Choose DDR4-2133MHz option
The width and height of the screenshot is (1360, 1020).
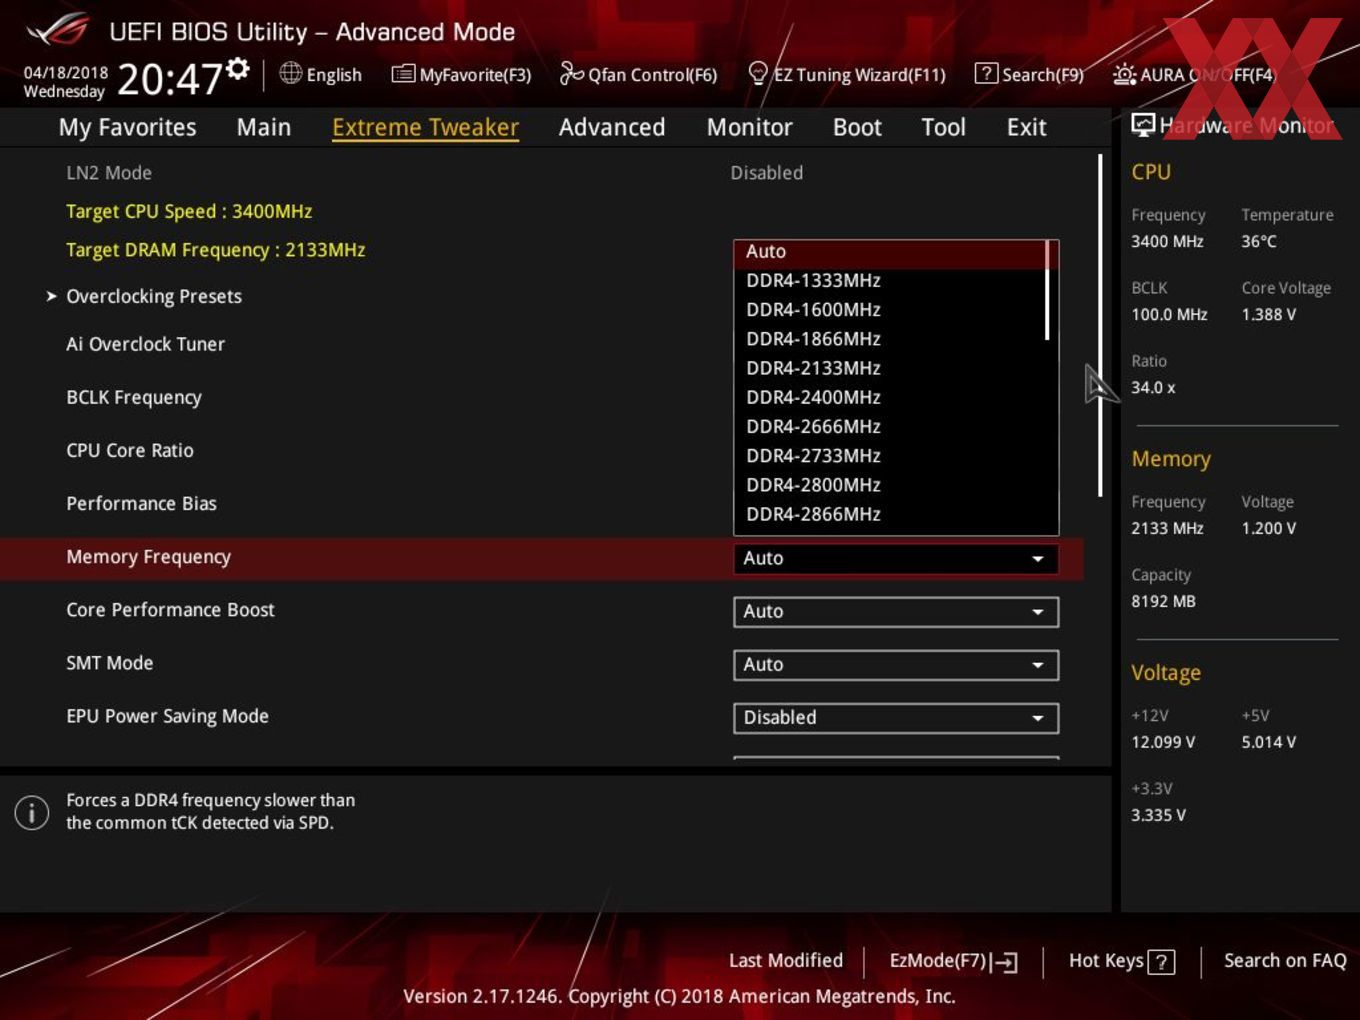pos(889,368)
